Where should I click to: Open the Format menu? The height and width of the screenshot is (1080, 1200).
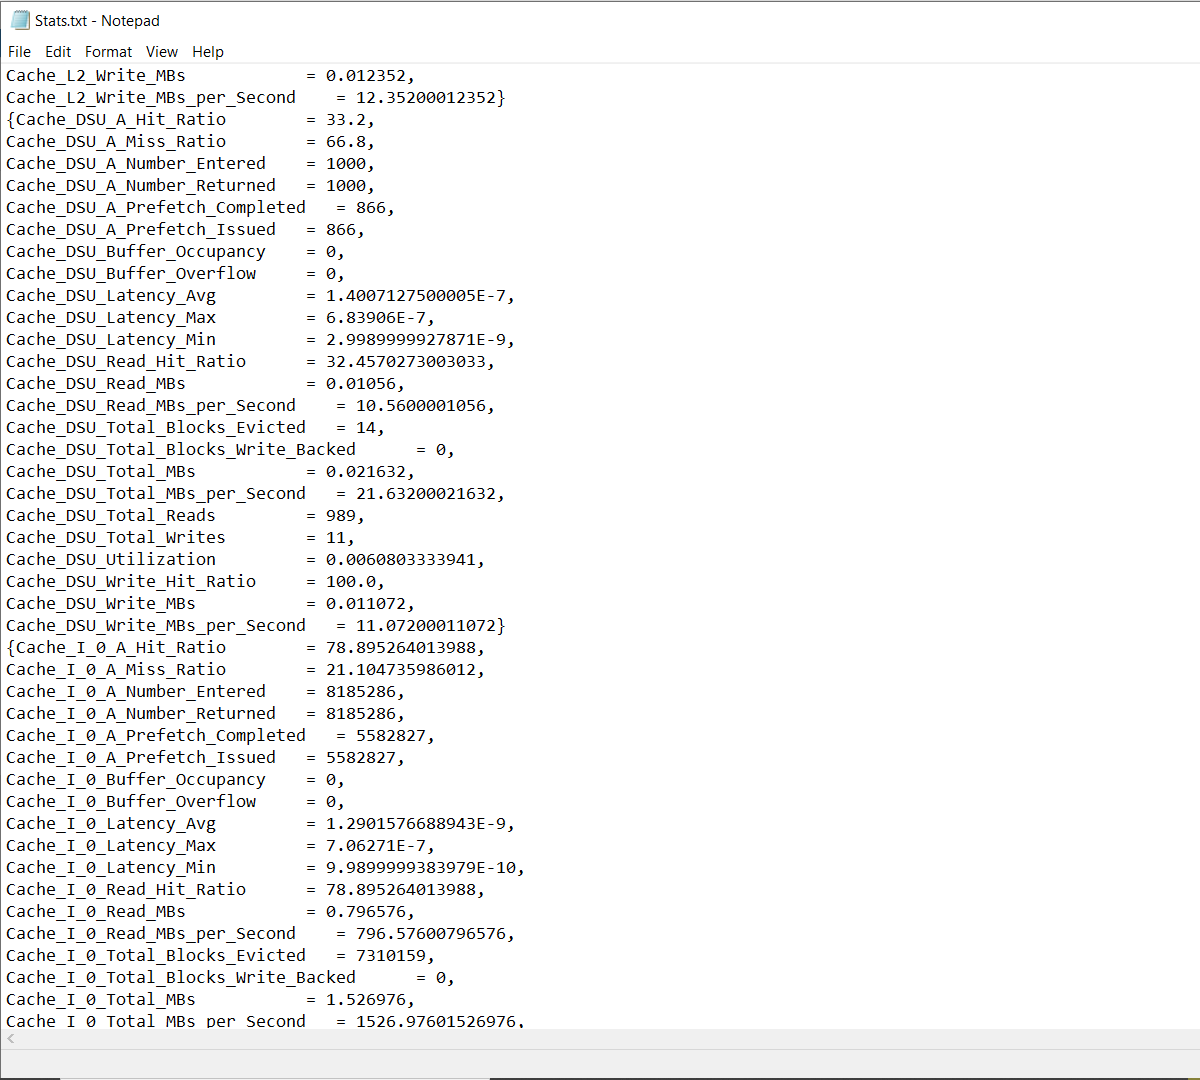pyautogui.click(x=108, y=52)
